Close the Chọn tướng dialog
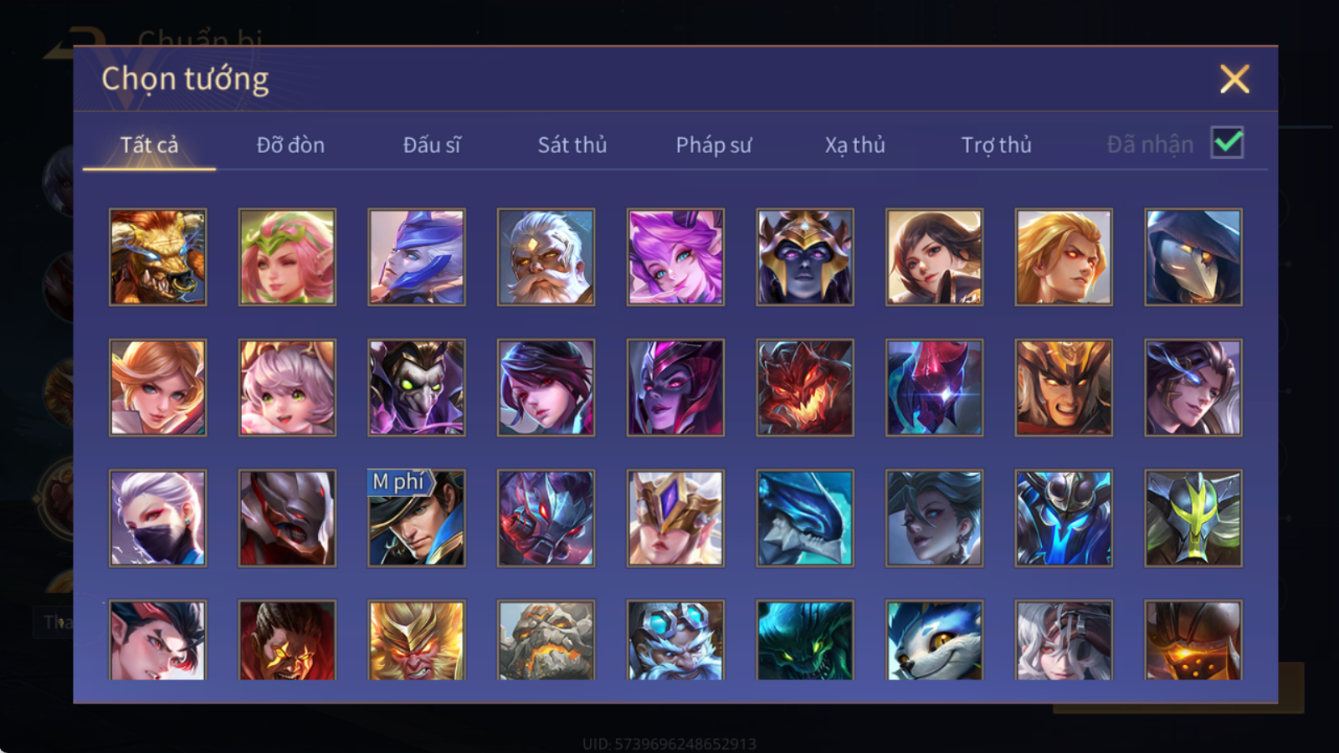 (1234, 79)
